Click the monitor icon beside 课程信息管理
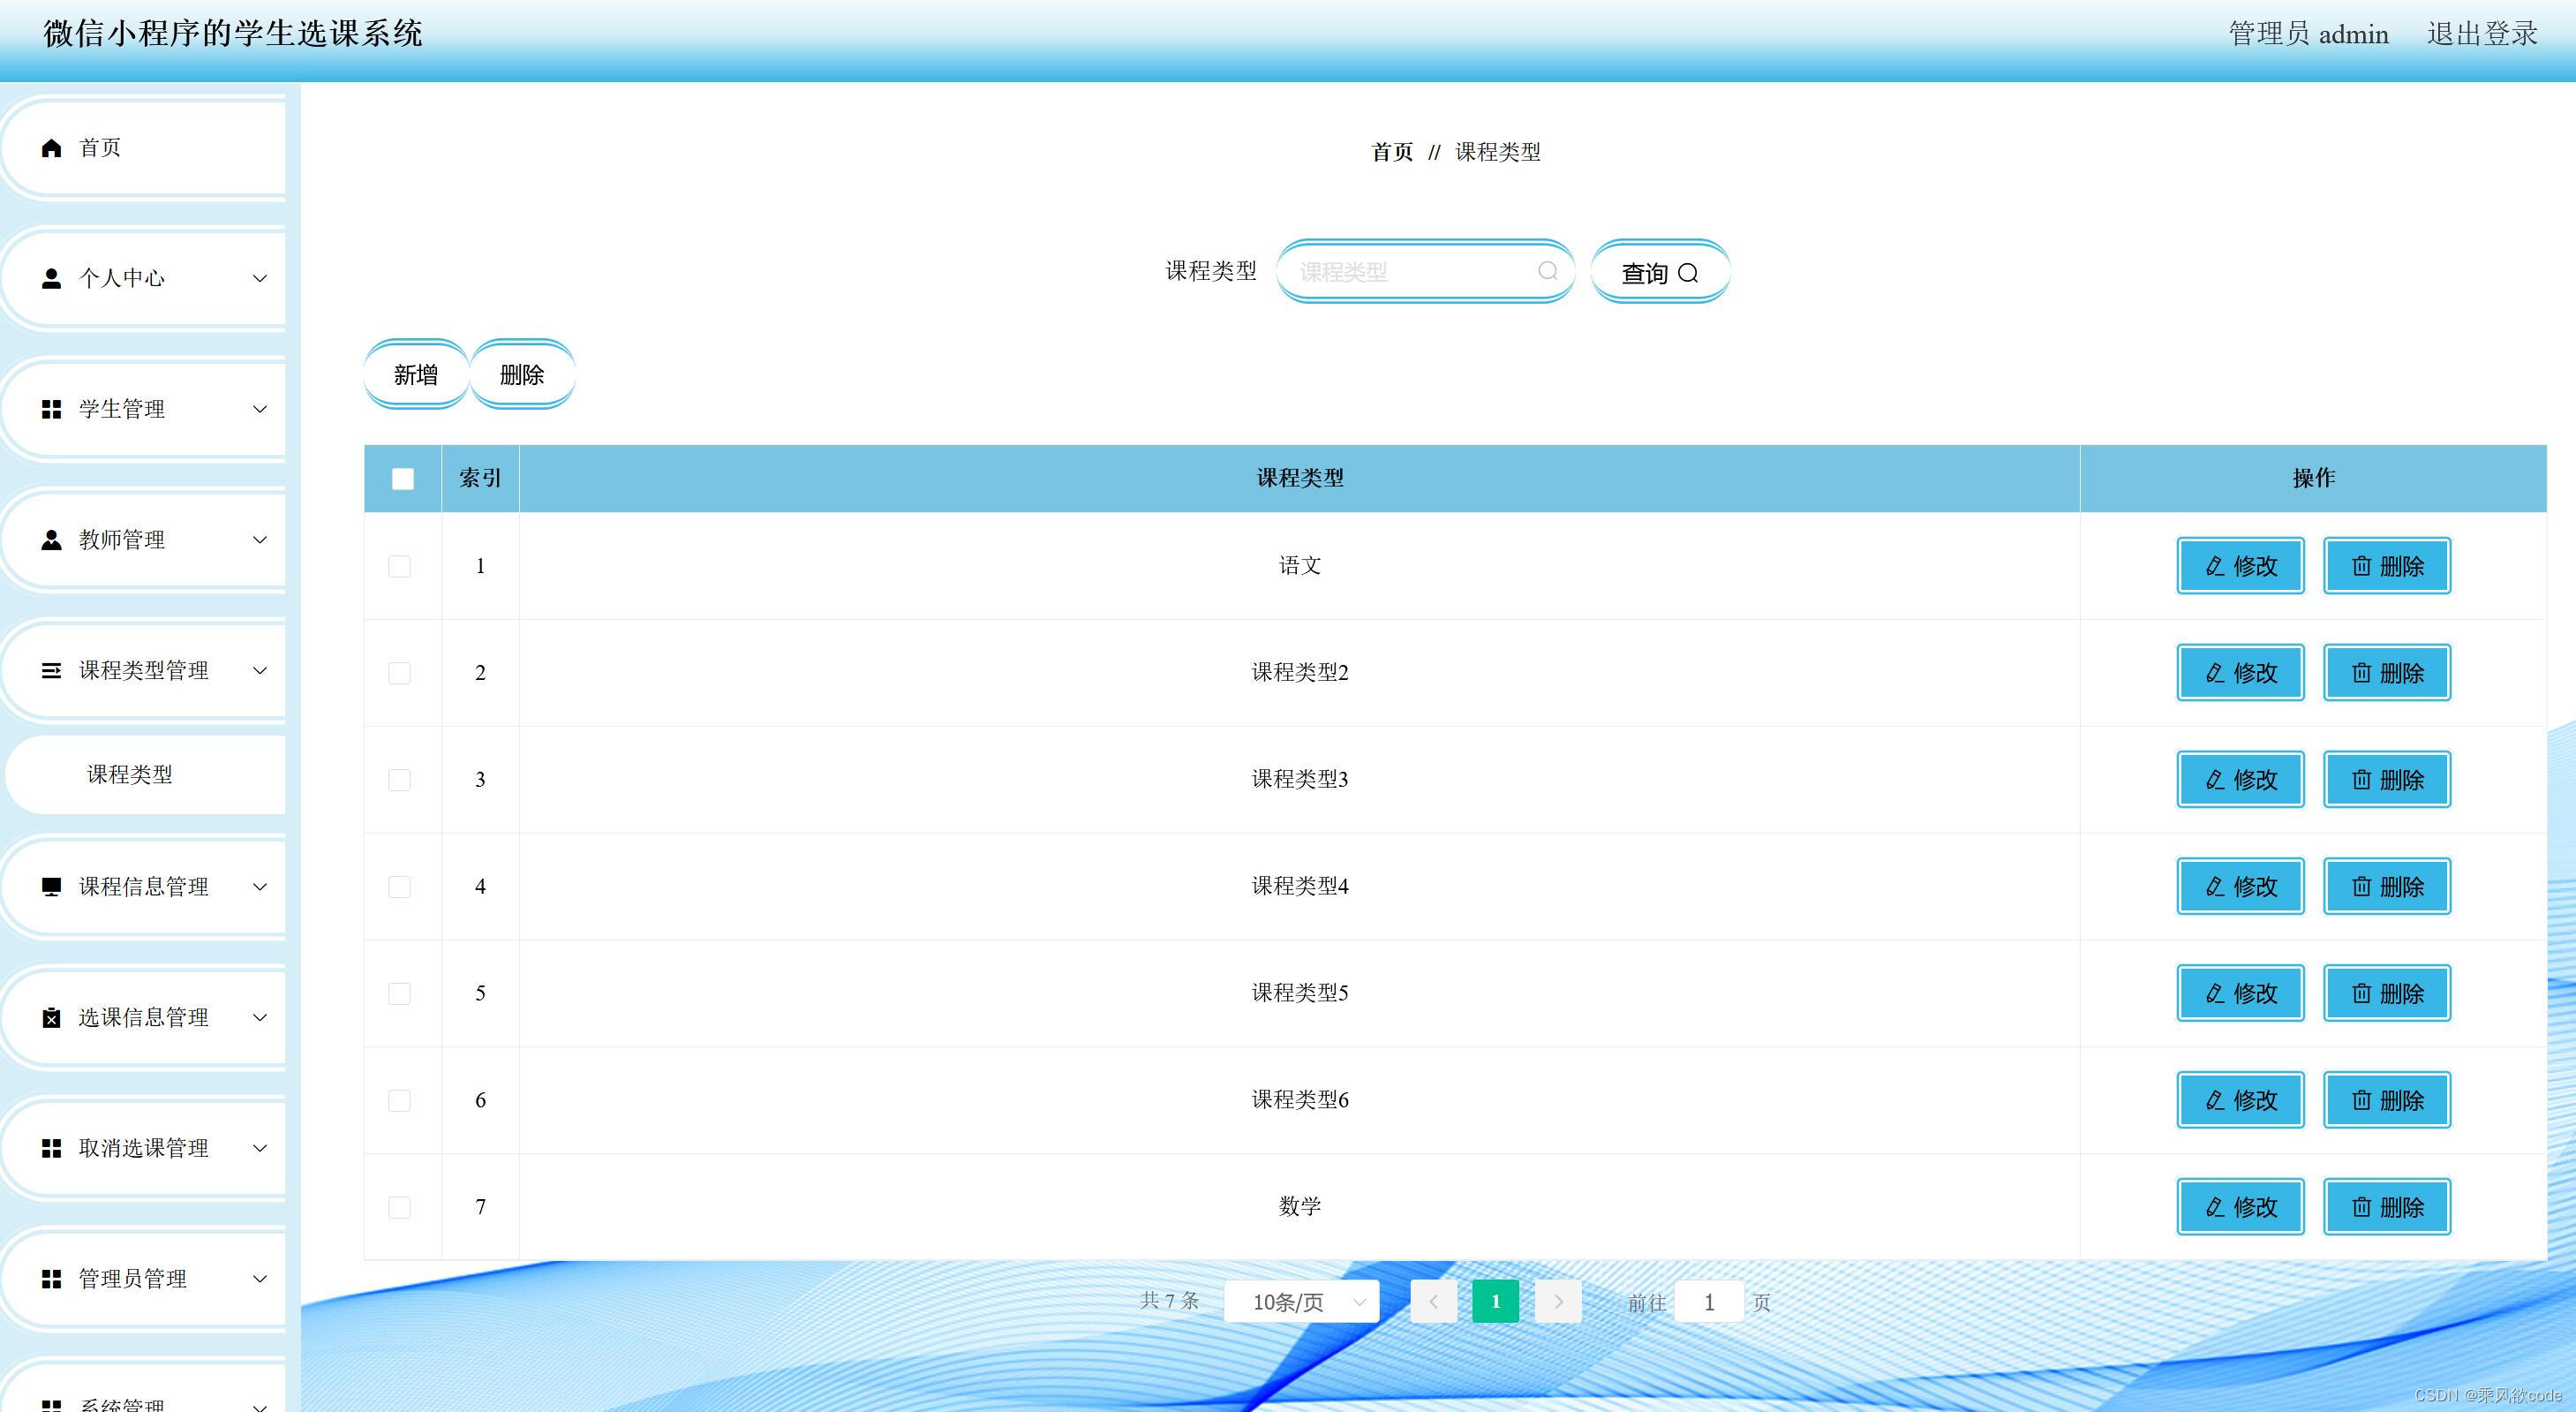The width and height of the screenshot is (2576, 1412). 52,887
